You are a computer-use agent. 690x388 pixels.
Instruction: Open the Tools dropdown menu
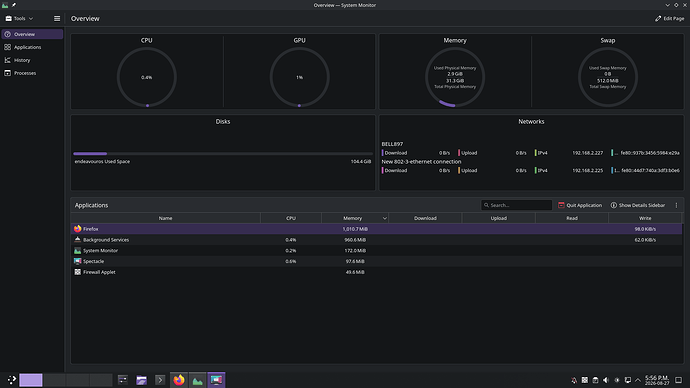19,18
